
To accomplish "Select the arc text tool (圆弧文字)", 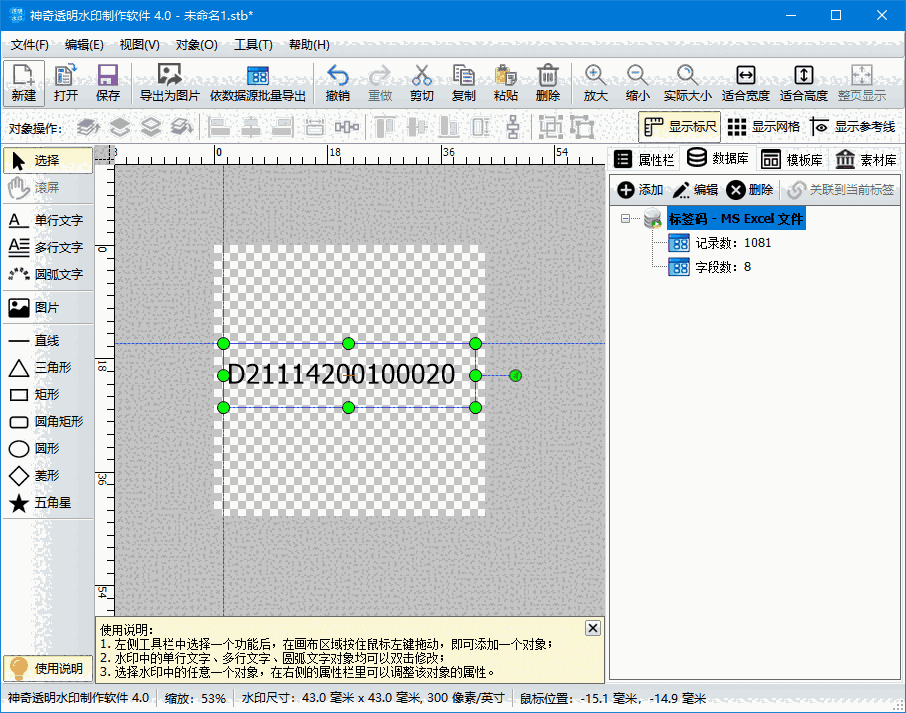I will pyautogui.click(x=47, y=274).
